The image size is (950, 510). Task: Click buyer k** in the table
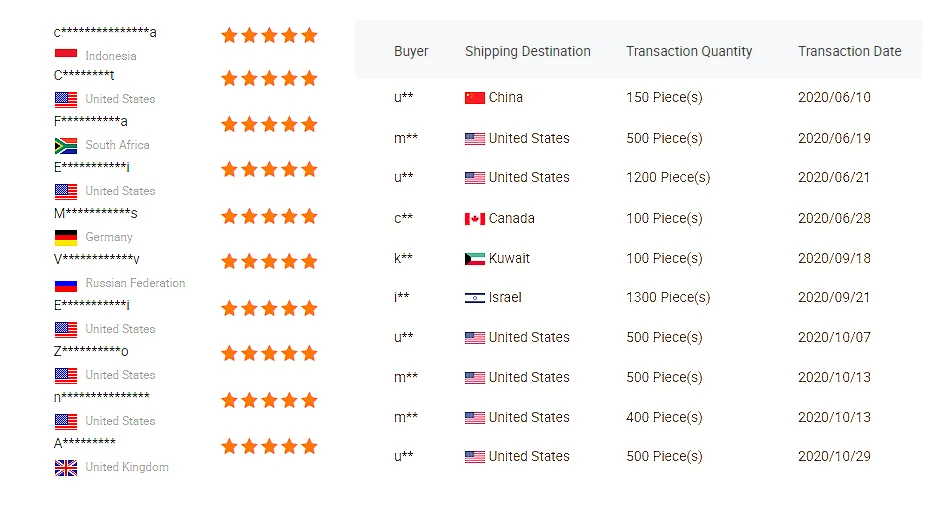[x=403, y=258]
